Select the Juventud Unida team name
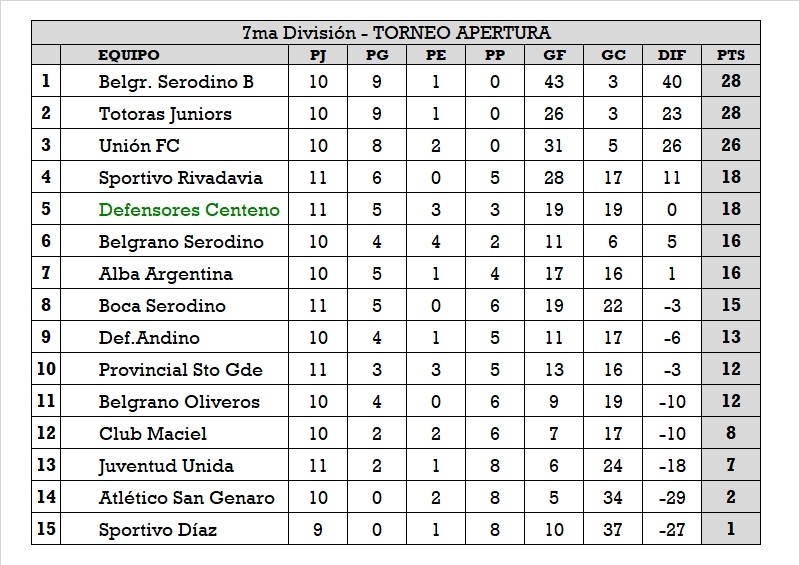Screen dimensions: 799x565 pos(166,466)
